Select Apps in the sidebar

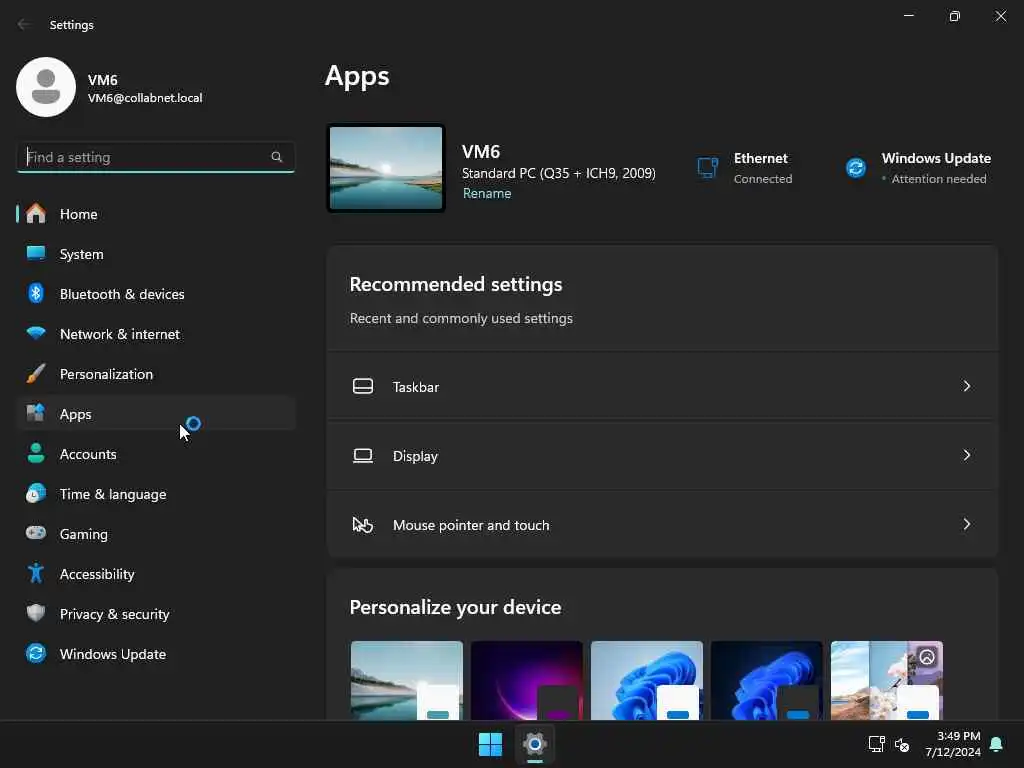click(x=156, y=413)
